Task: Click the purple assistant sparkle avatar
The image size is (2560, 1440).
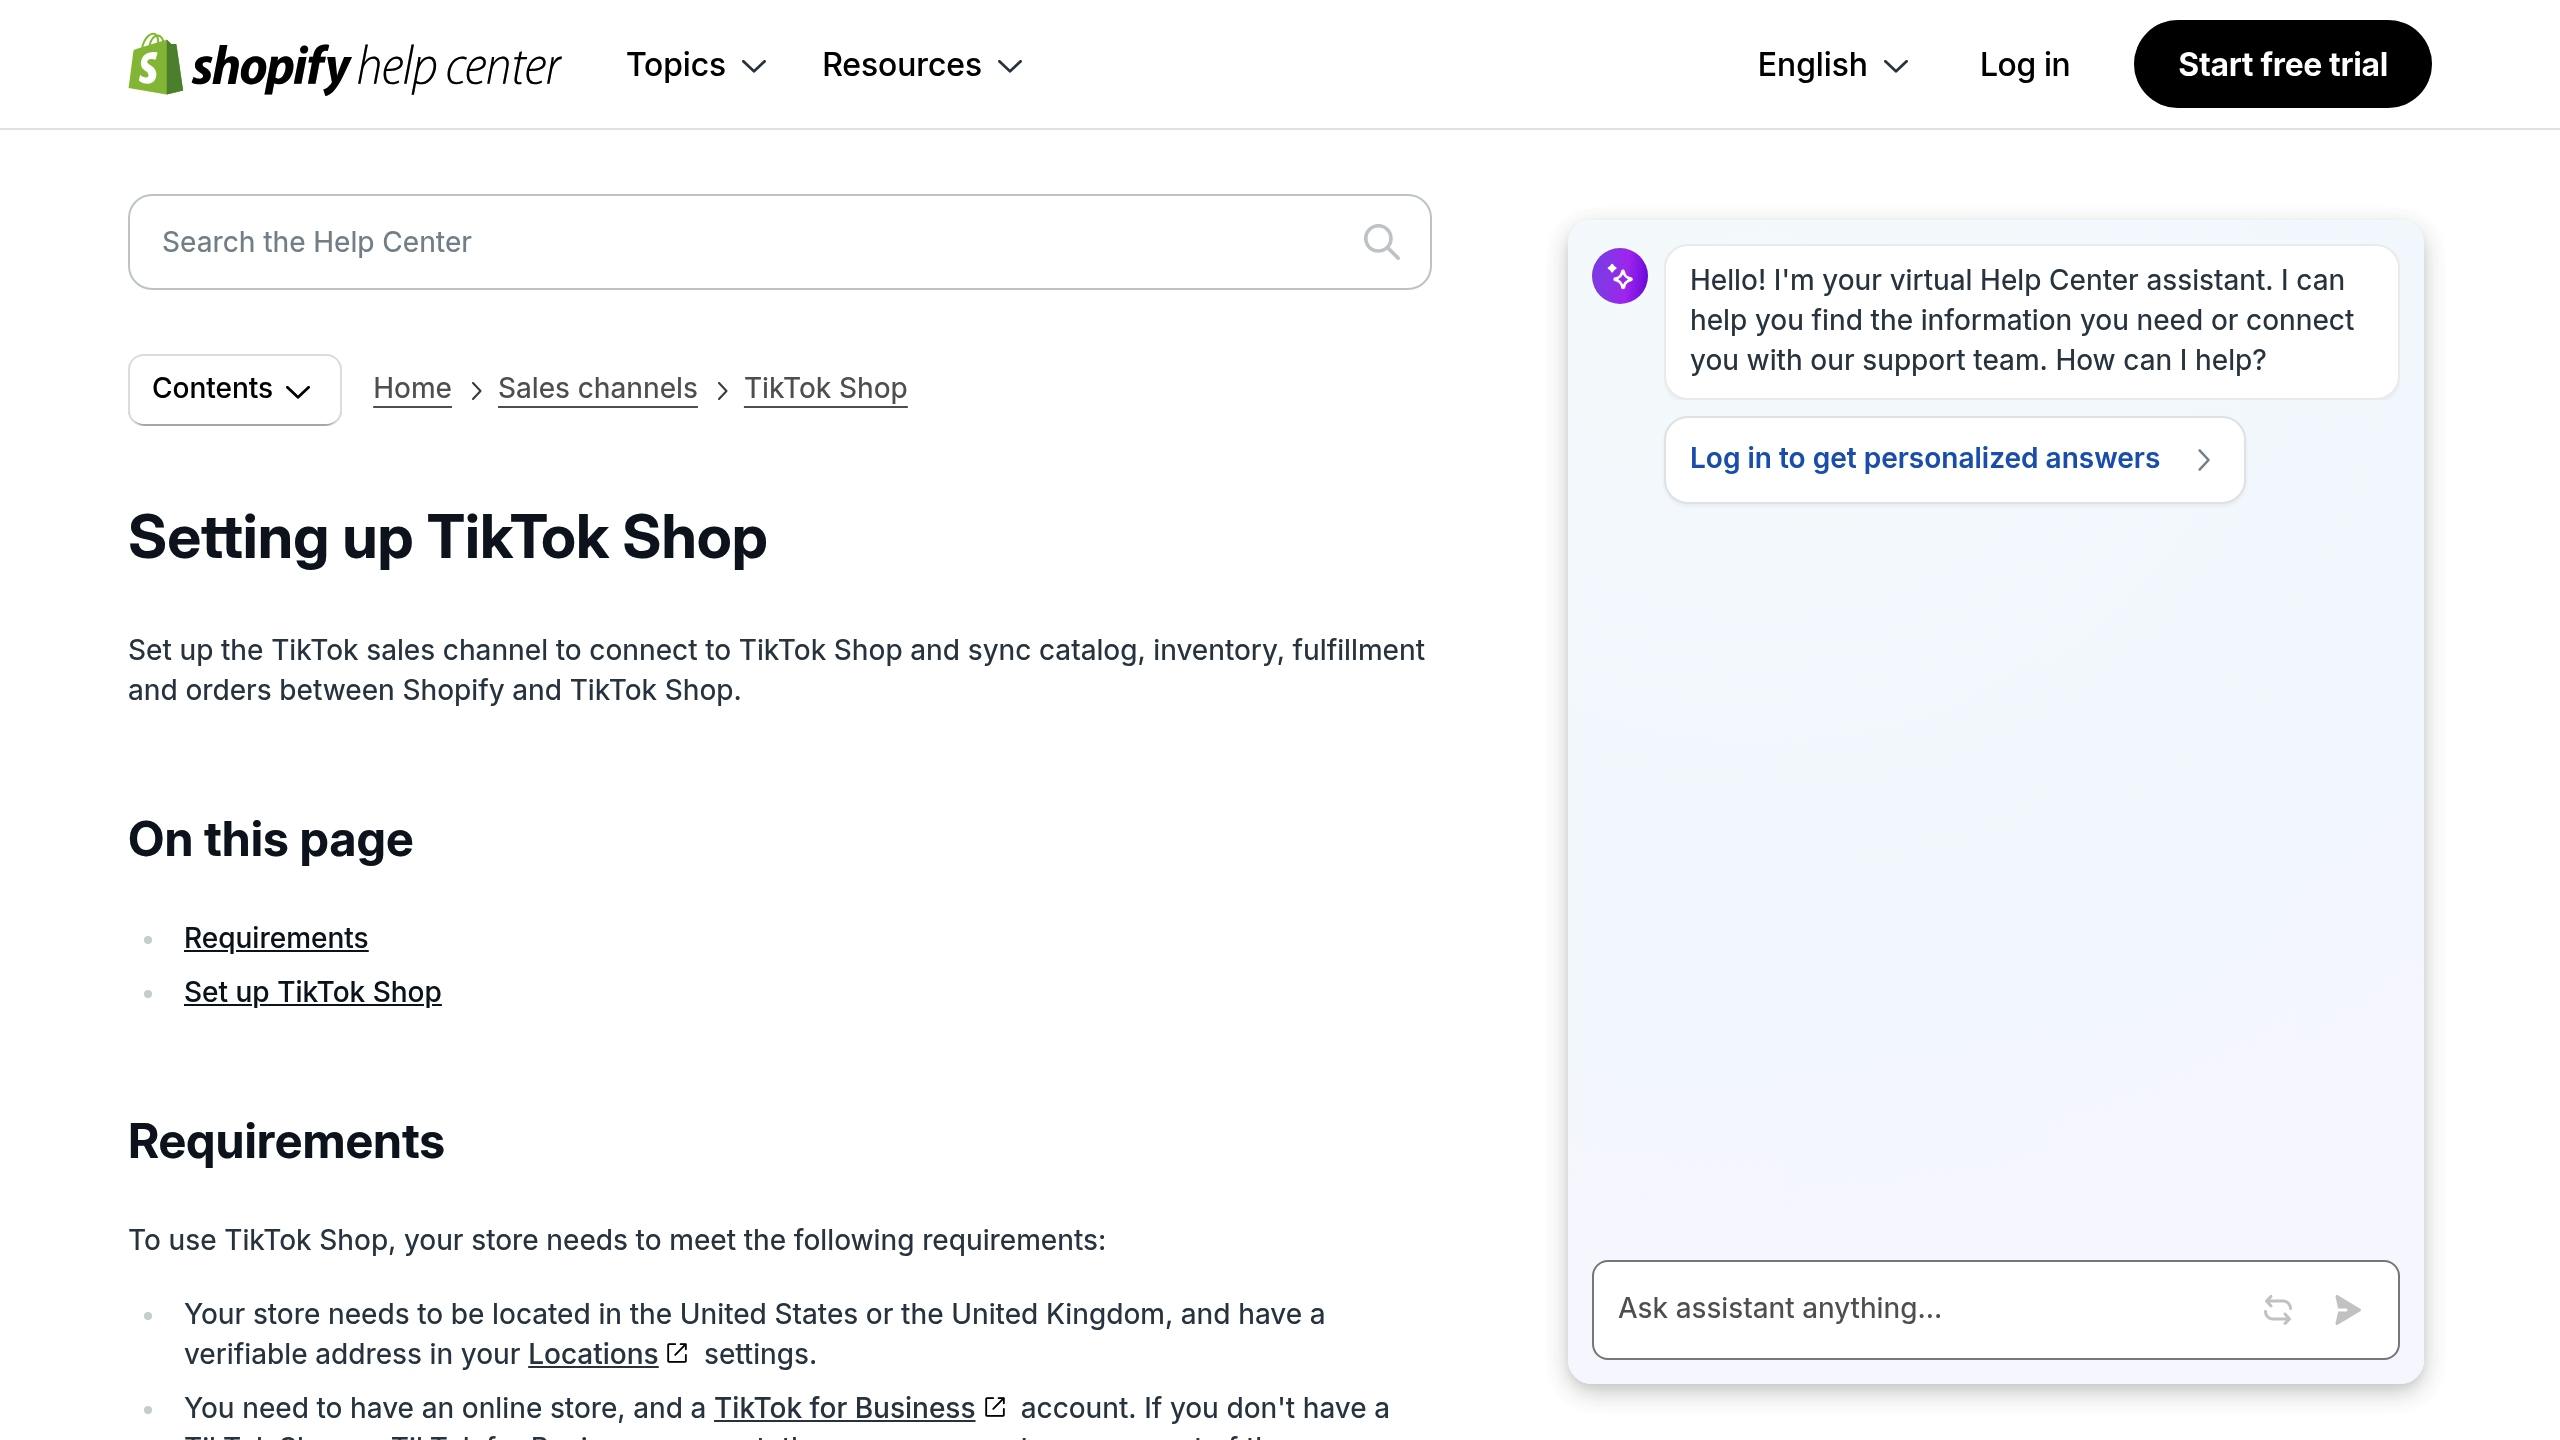Action: 1620,276
